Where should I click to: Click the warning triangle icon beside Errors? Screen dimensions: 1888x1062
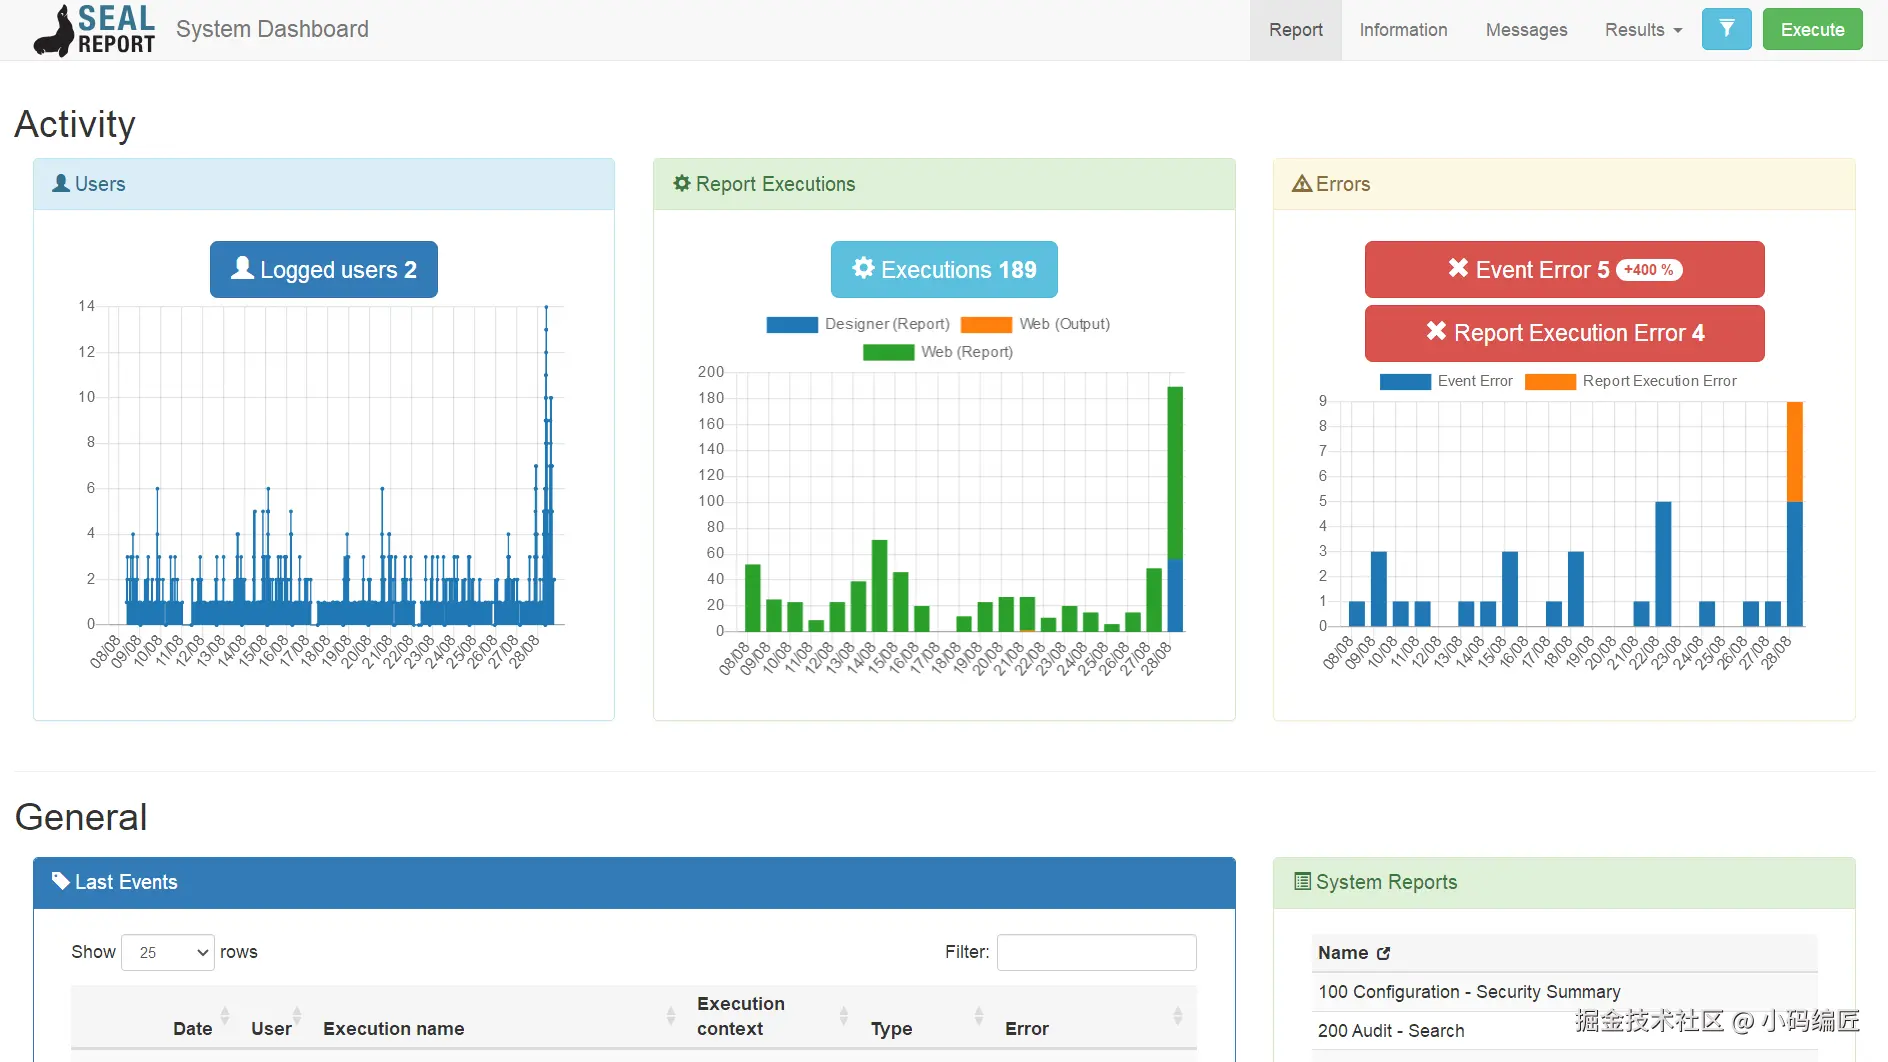tap(1301, 184)
